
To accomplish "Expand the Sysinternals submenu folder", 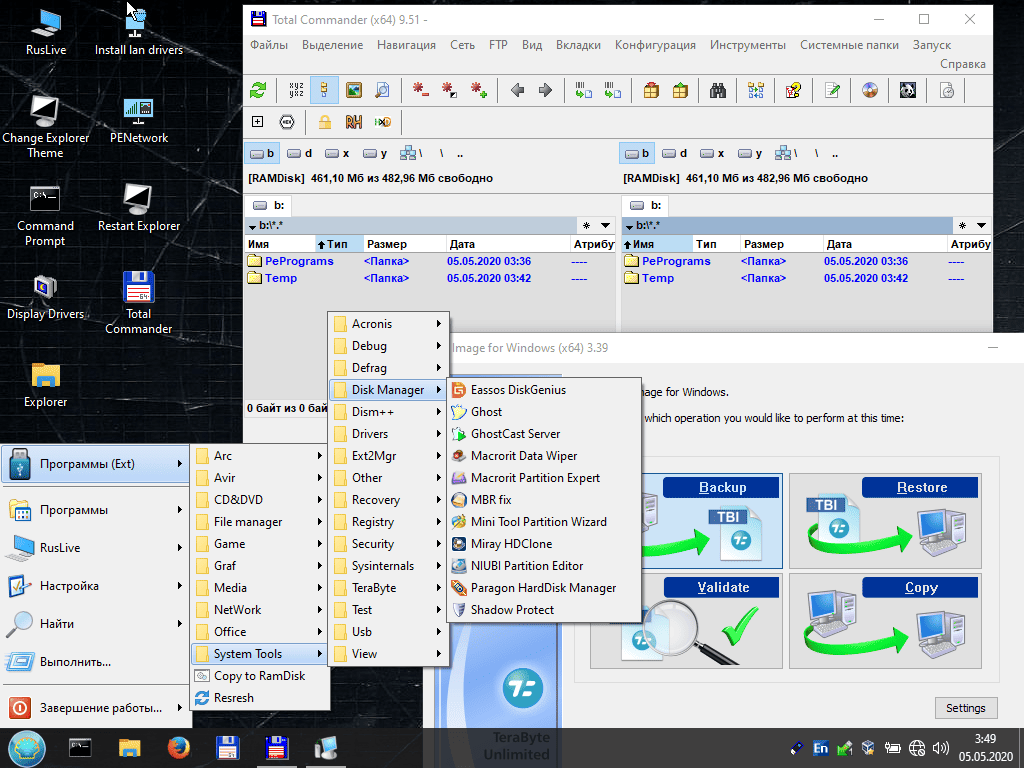I will 388,566.
